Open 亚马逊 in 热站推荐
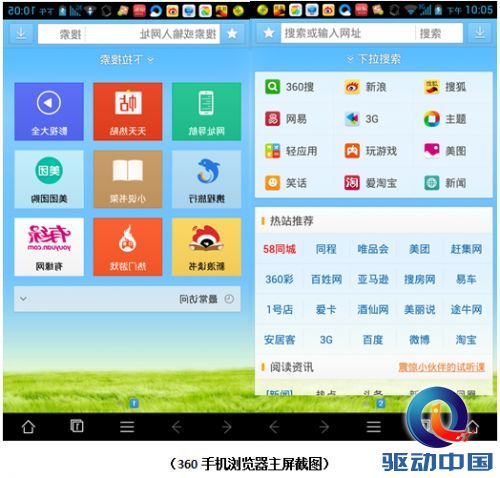 point(373,279)
